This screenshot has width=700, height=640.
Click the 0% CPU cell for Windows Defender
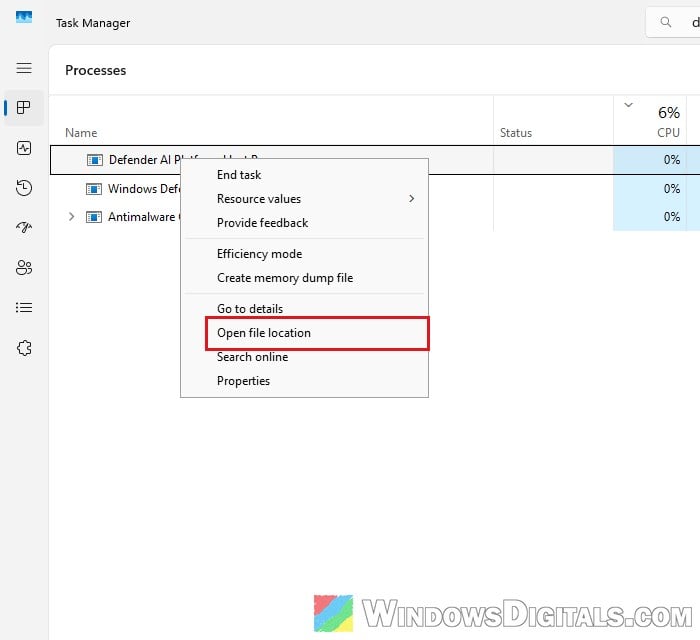coord(650,189)
